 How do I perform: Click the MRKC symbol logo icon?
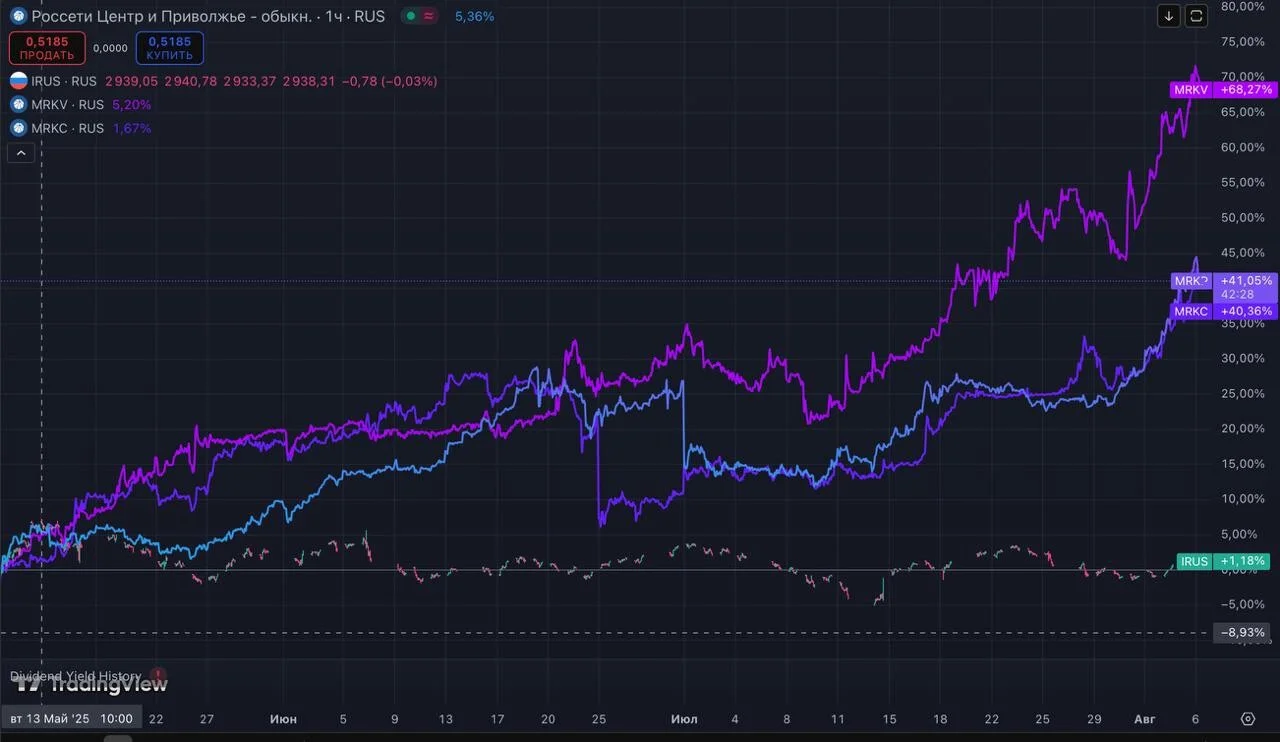(x=18, y=128)
